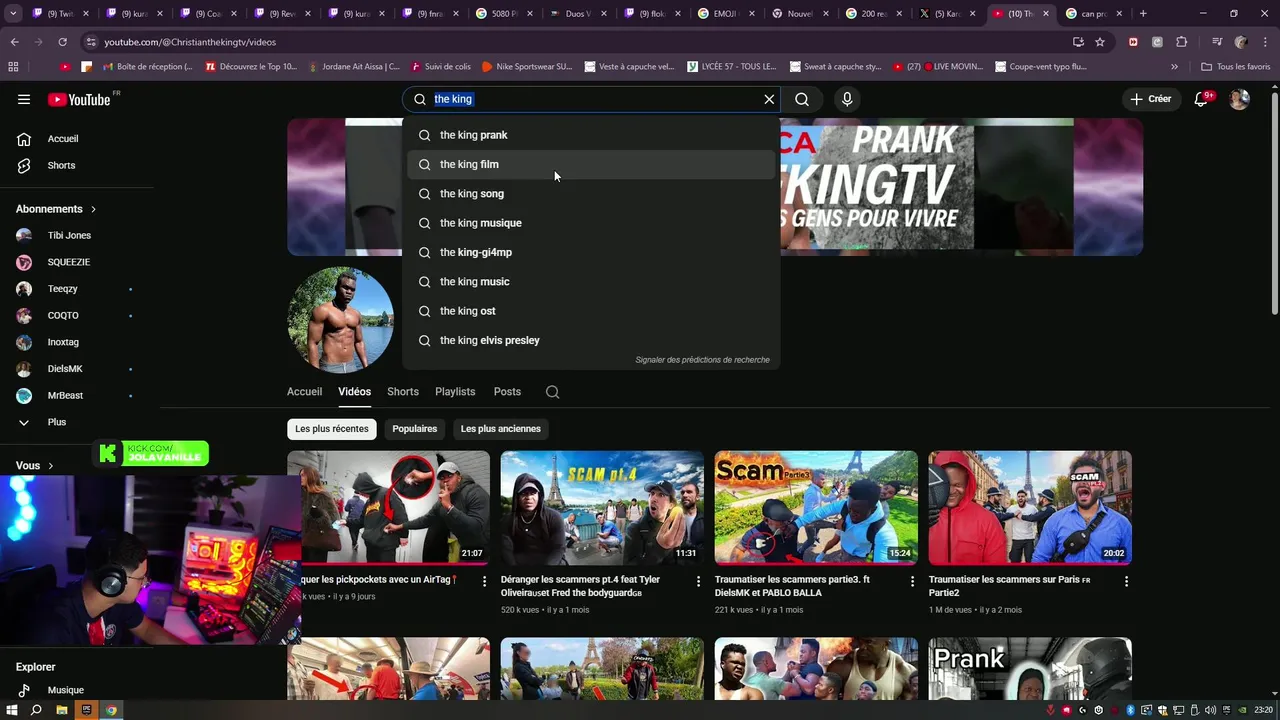Open the YouTube hamburger guide menu
This screenshot has width=1280, height=720.
[x=24, y=99]
